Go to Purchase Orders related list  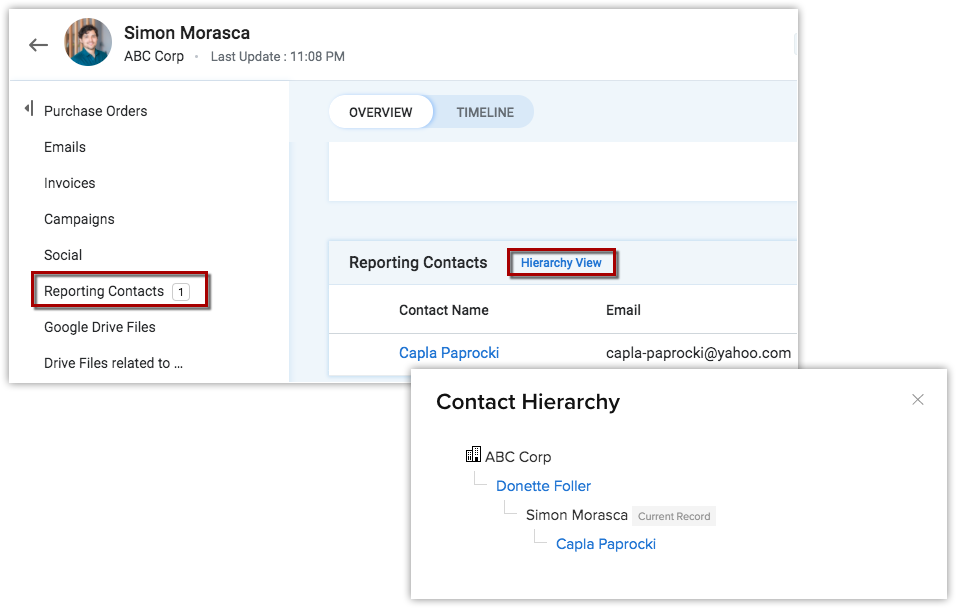[96, 111]
